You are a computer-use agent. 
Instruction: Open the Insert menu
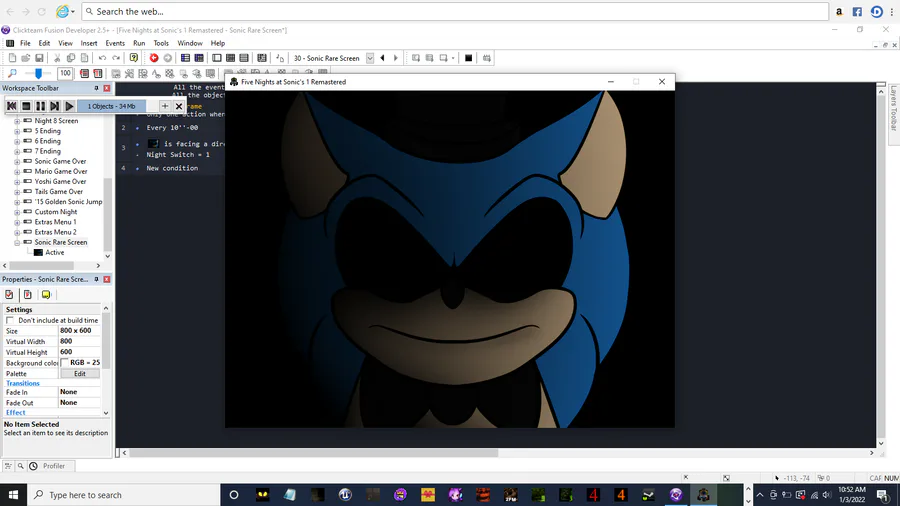tap(89, 43)
